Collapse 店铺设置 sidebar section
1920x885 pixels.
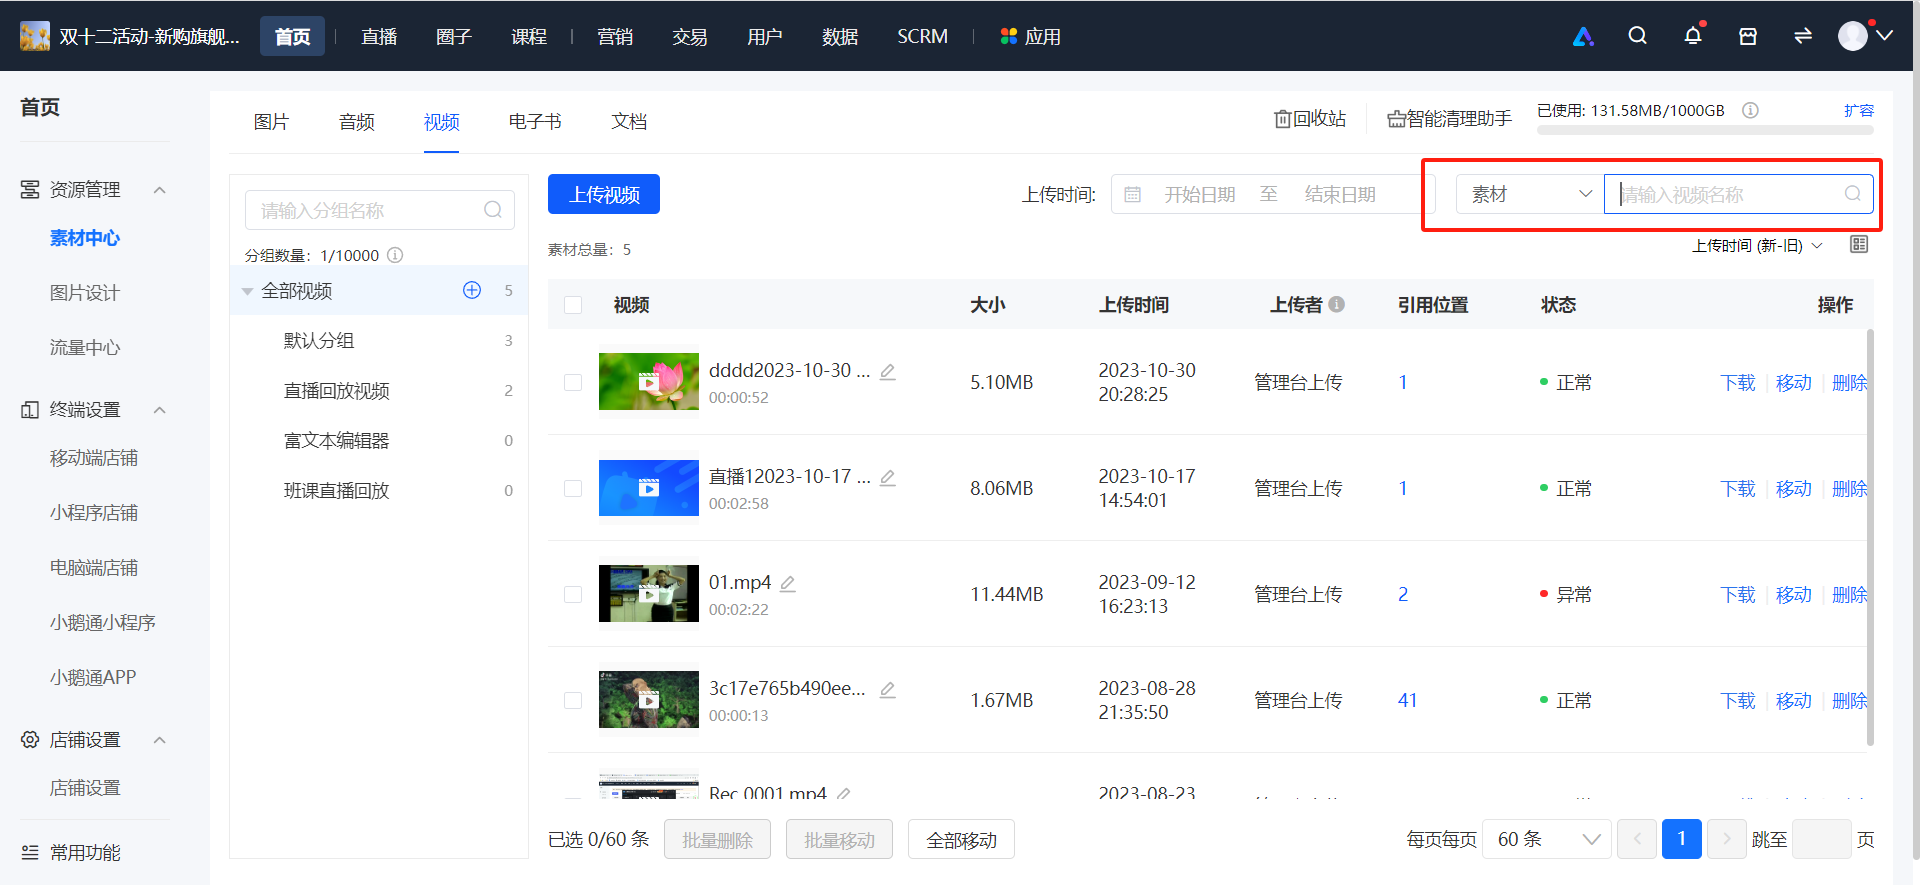160,740
